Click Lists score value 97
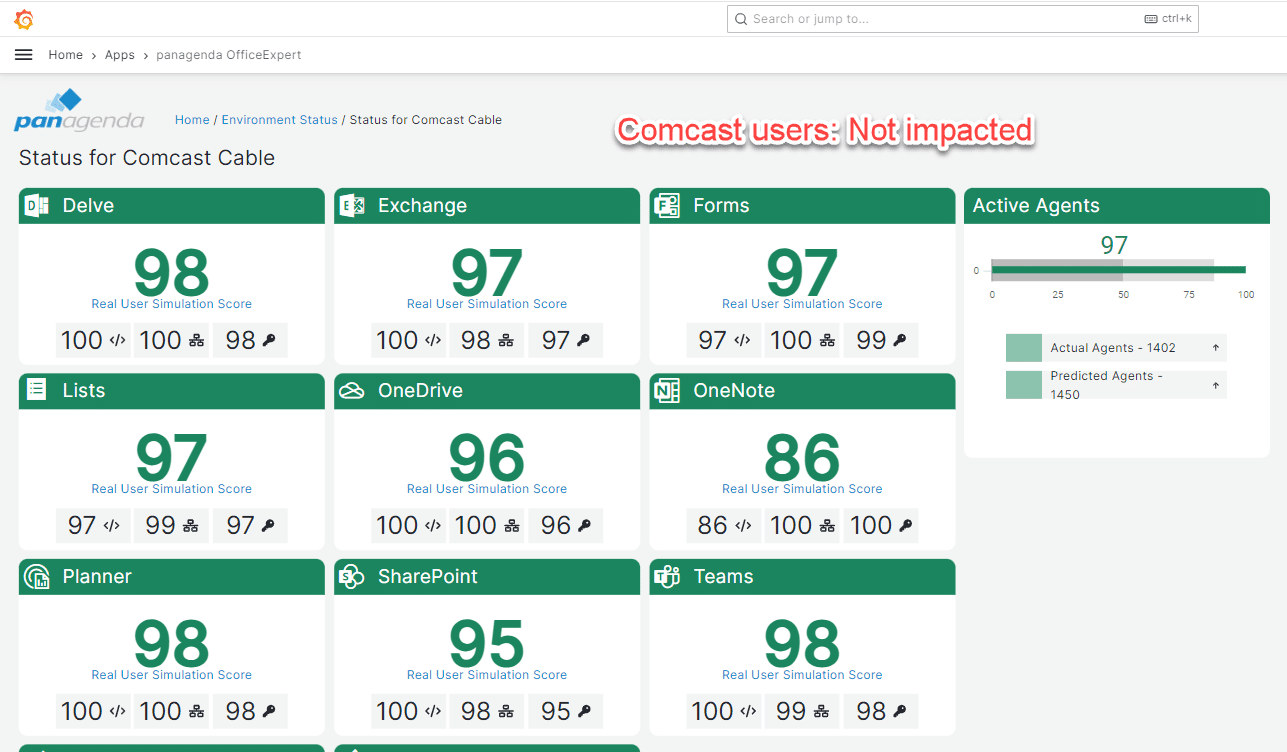This screenshot has width=1287, height=752. [x=172, y=459]
